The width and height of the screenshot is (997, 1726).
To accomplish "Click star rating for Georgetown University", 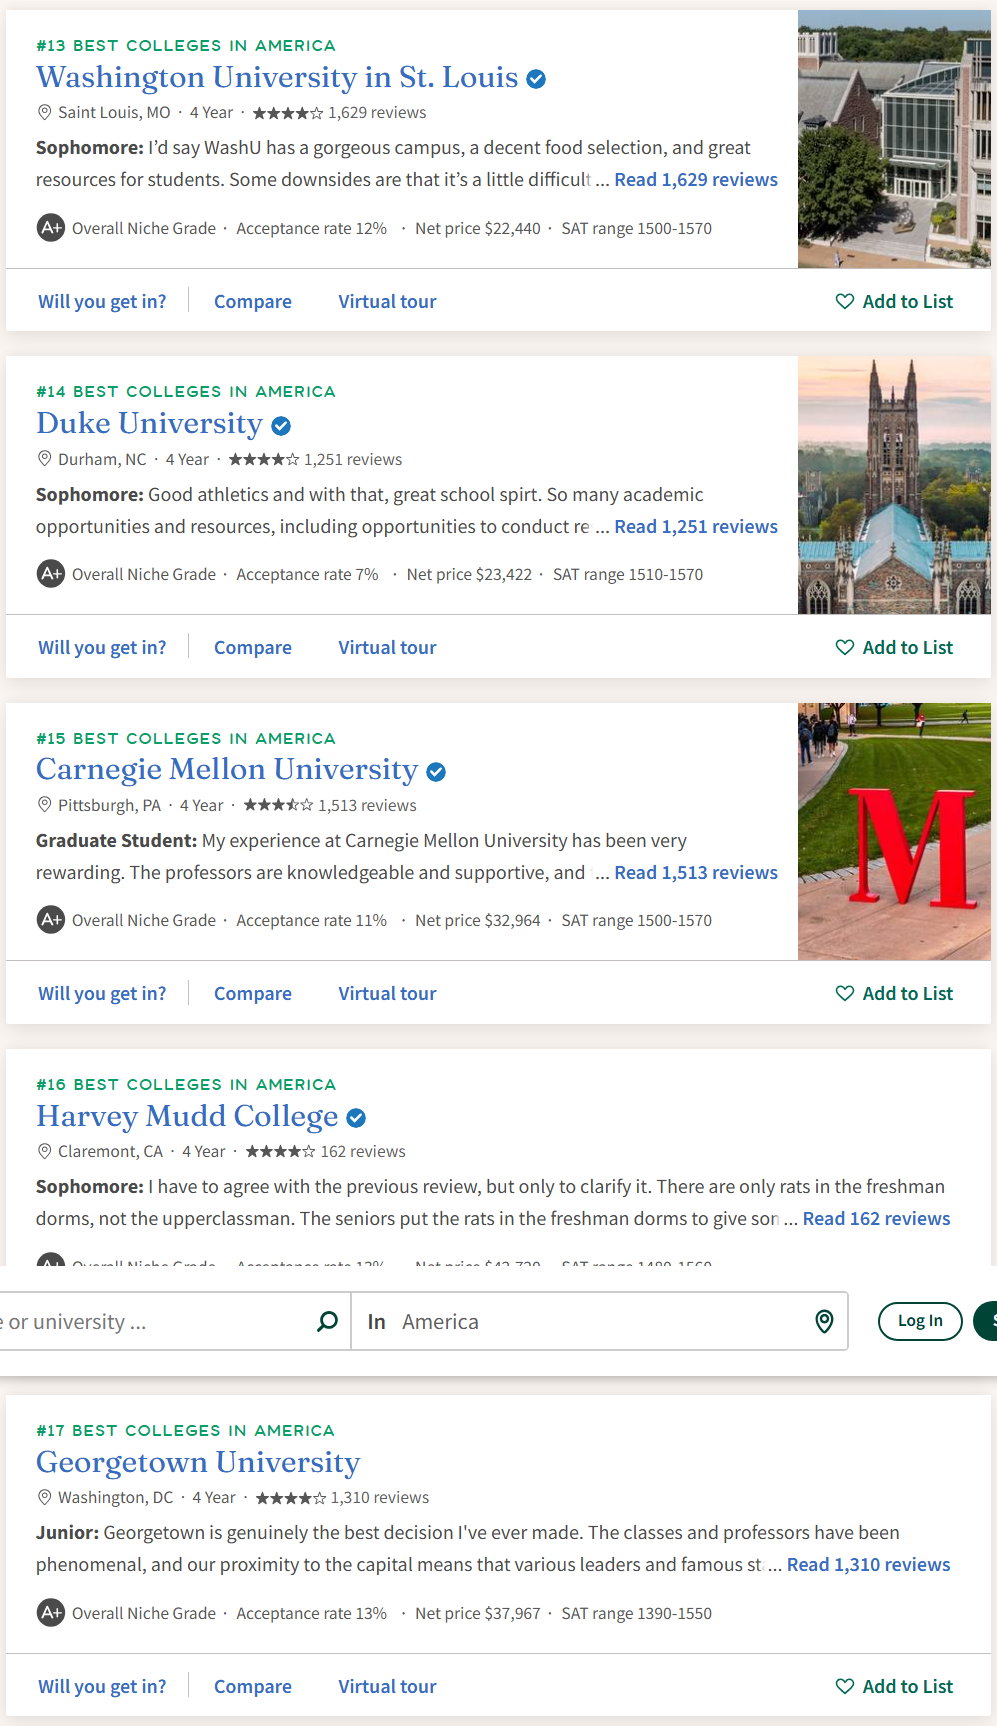I will (291, 1498).
